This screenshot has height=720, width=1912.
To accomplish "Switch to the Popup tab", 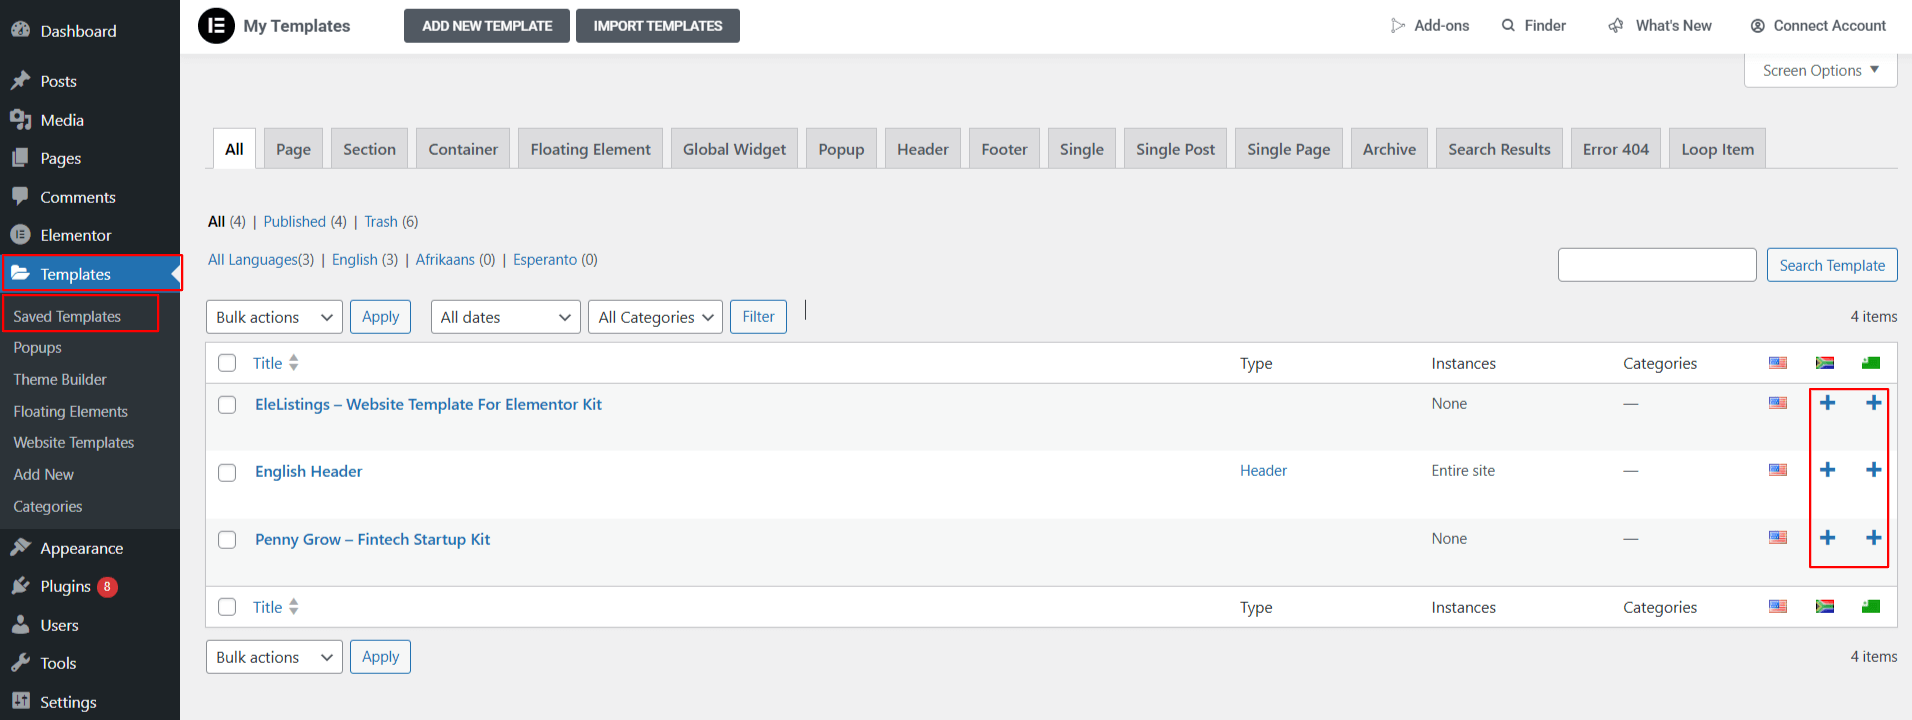I will [841, 149].
